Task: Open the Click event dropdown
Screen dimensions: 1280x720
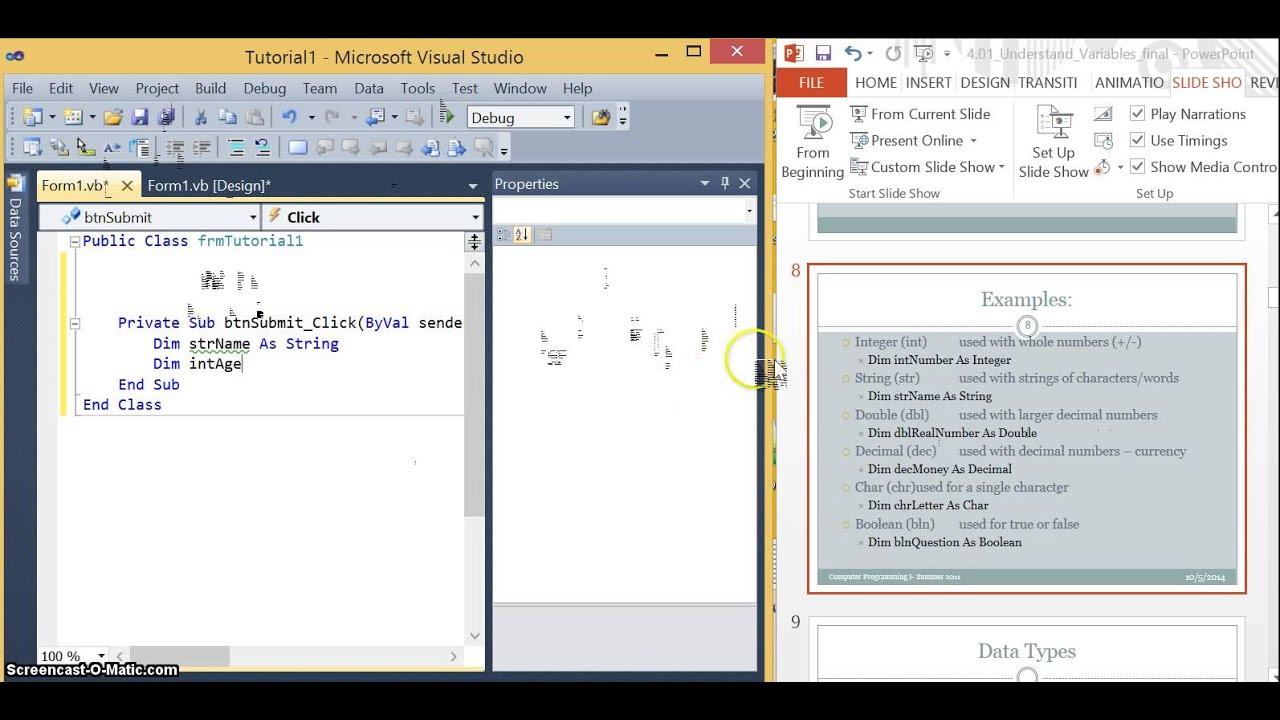Action: 475,217
